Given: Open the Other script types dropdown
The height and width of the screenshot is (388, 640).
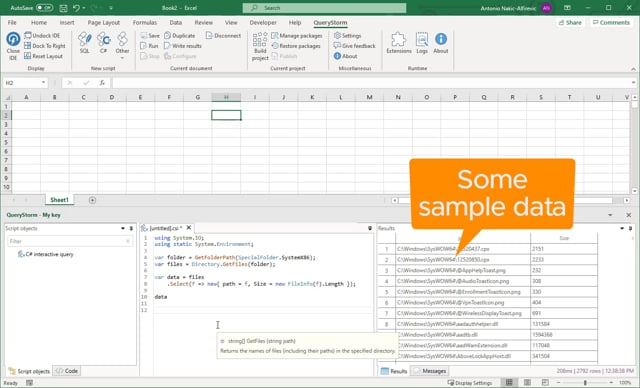Looking at the screenshot, I should (x=122, y=46).
